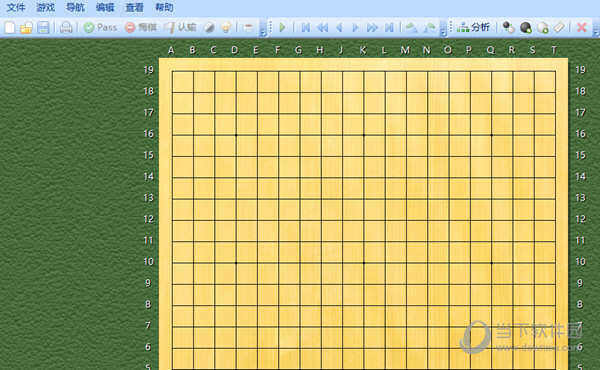This screenshot has width=600, height=370.
Task: Place a stone on star point Q16
Action: pos(492,135)
